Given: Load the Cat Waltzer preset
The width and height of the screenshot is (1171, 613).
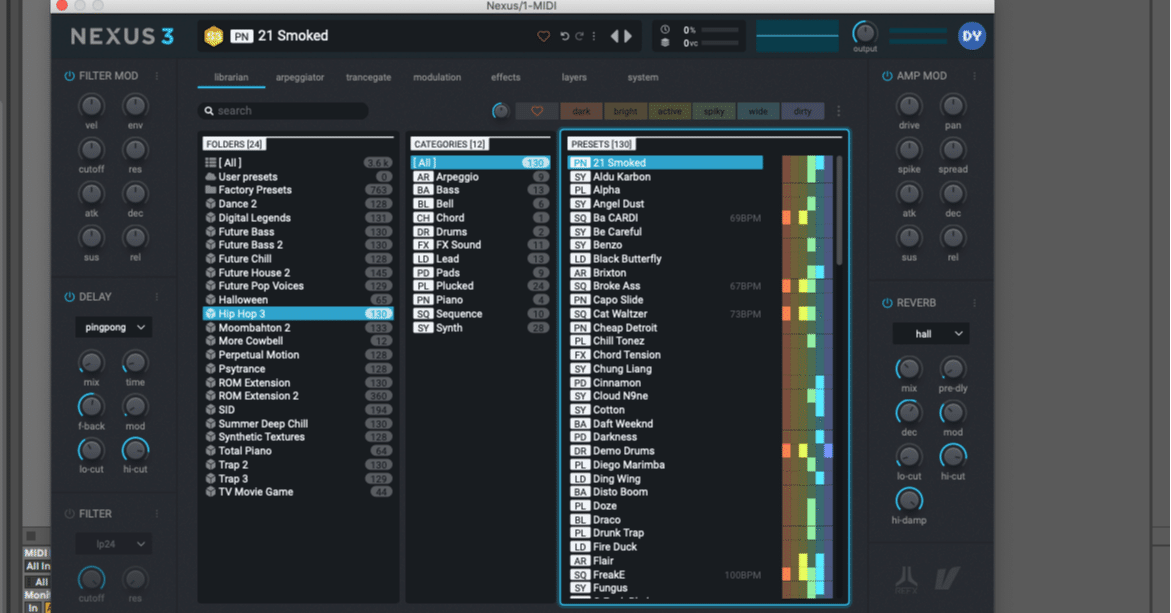Looking at the screenshot, I should [x=666, y=314].
